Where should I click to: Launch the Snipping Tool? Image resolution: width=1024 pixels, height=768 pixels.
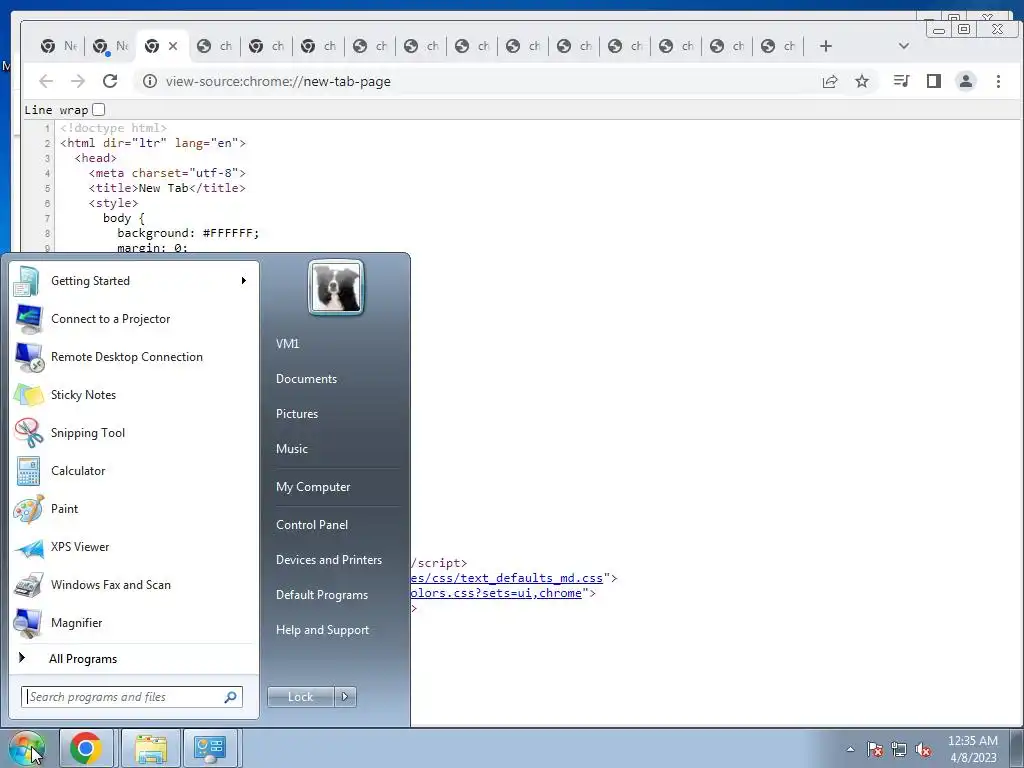point(134,432)
